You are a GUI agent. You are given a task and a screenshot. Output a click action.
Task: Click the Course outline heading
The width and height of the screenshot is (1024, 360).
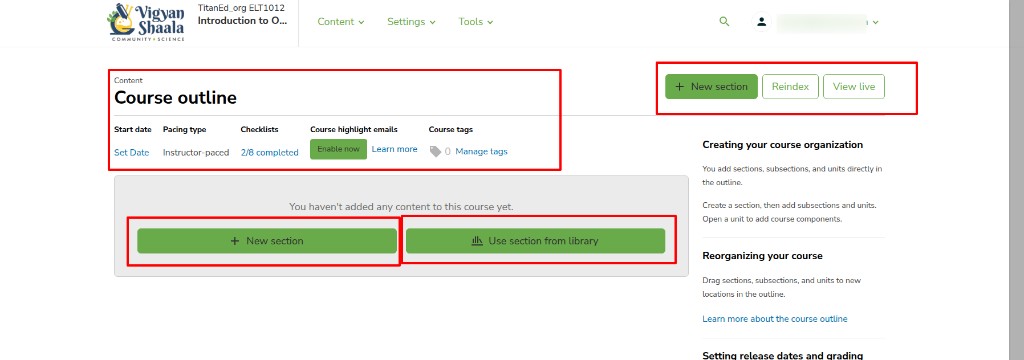pos(176,98)
